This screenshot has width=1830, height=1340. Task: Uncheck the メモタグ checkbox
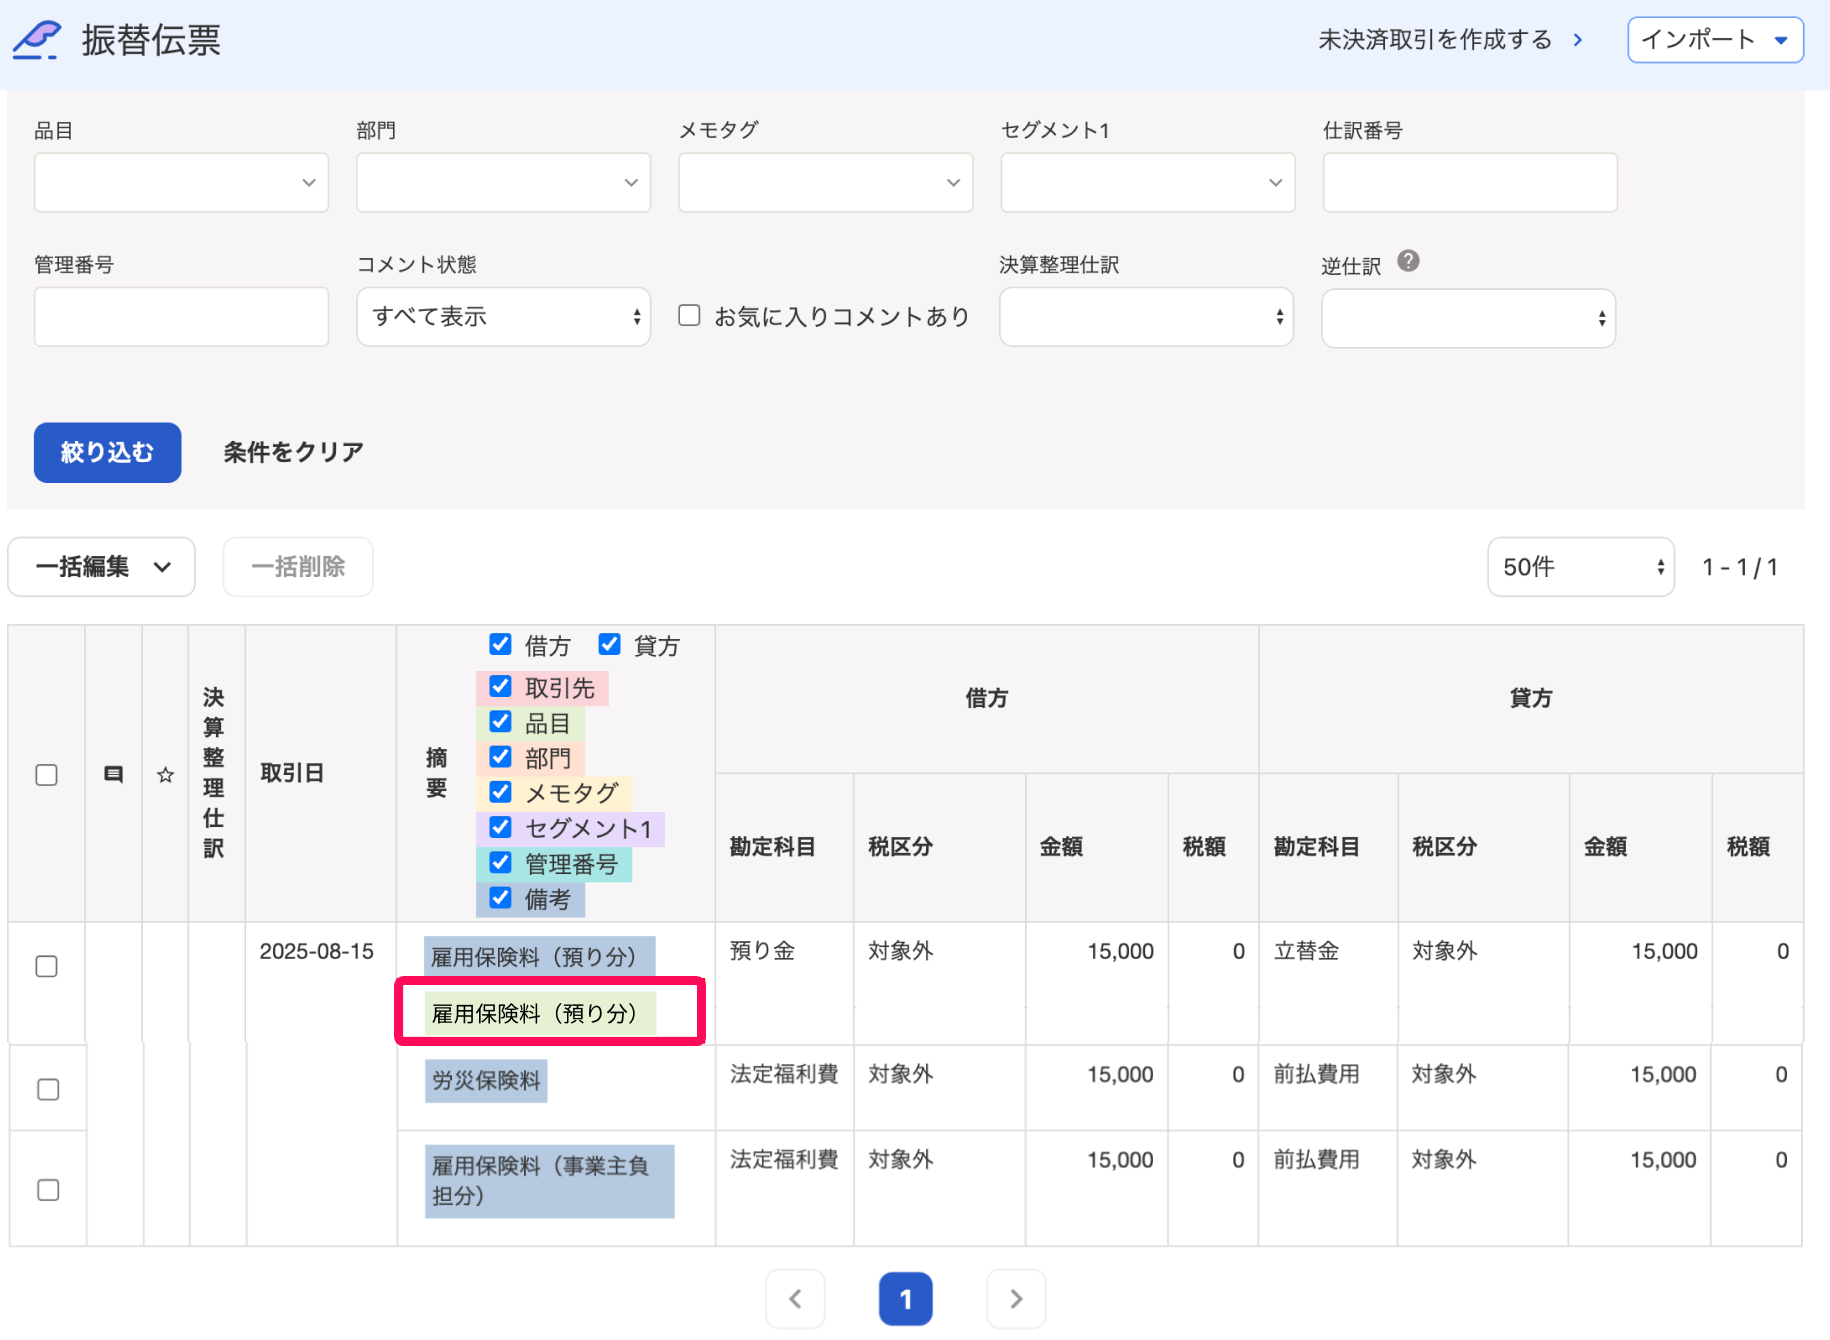[500, 792]
